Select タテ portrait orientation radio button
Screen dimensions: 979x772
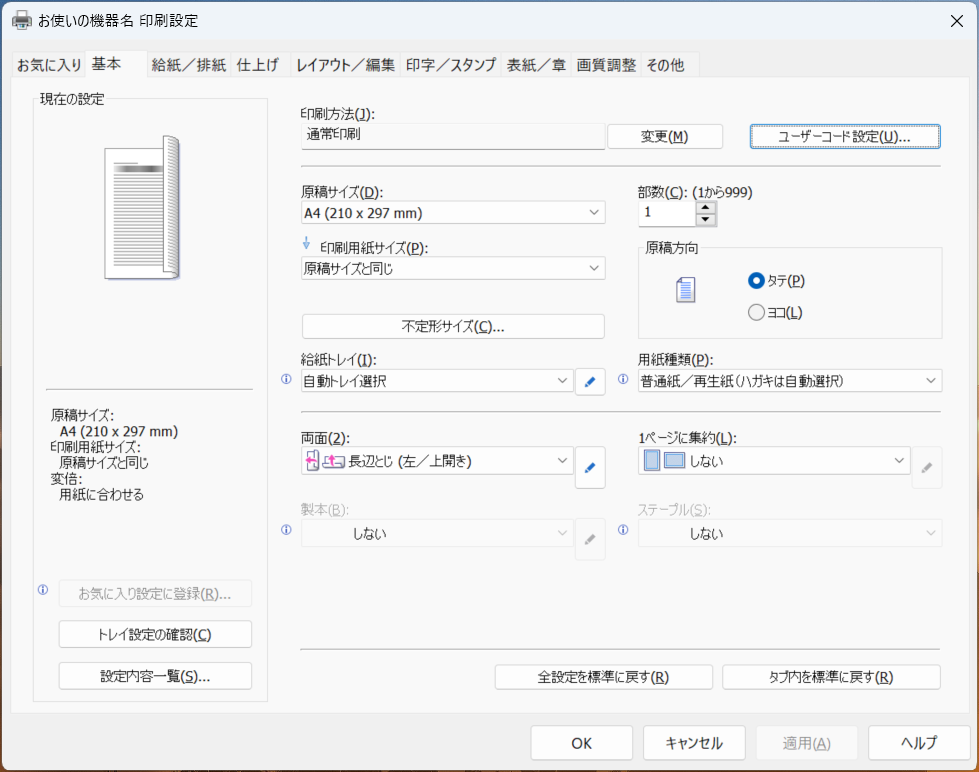coord(756,281)
